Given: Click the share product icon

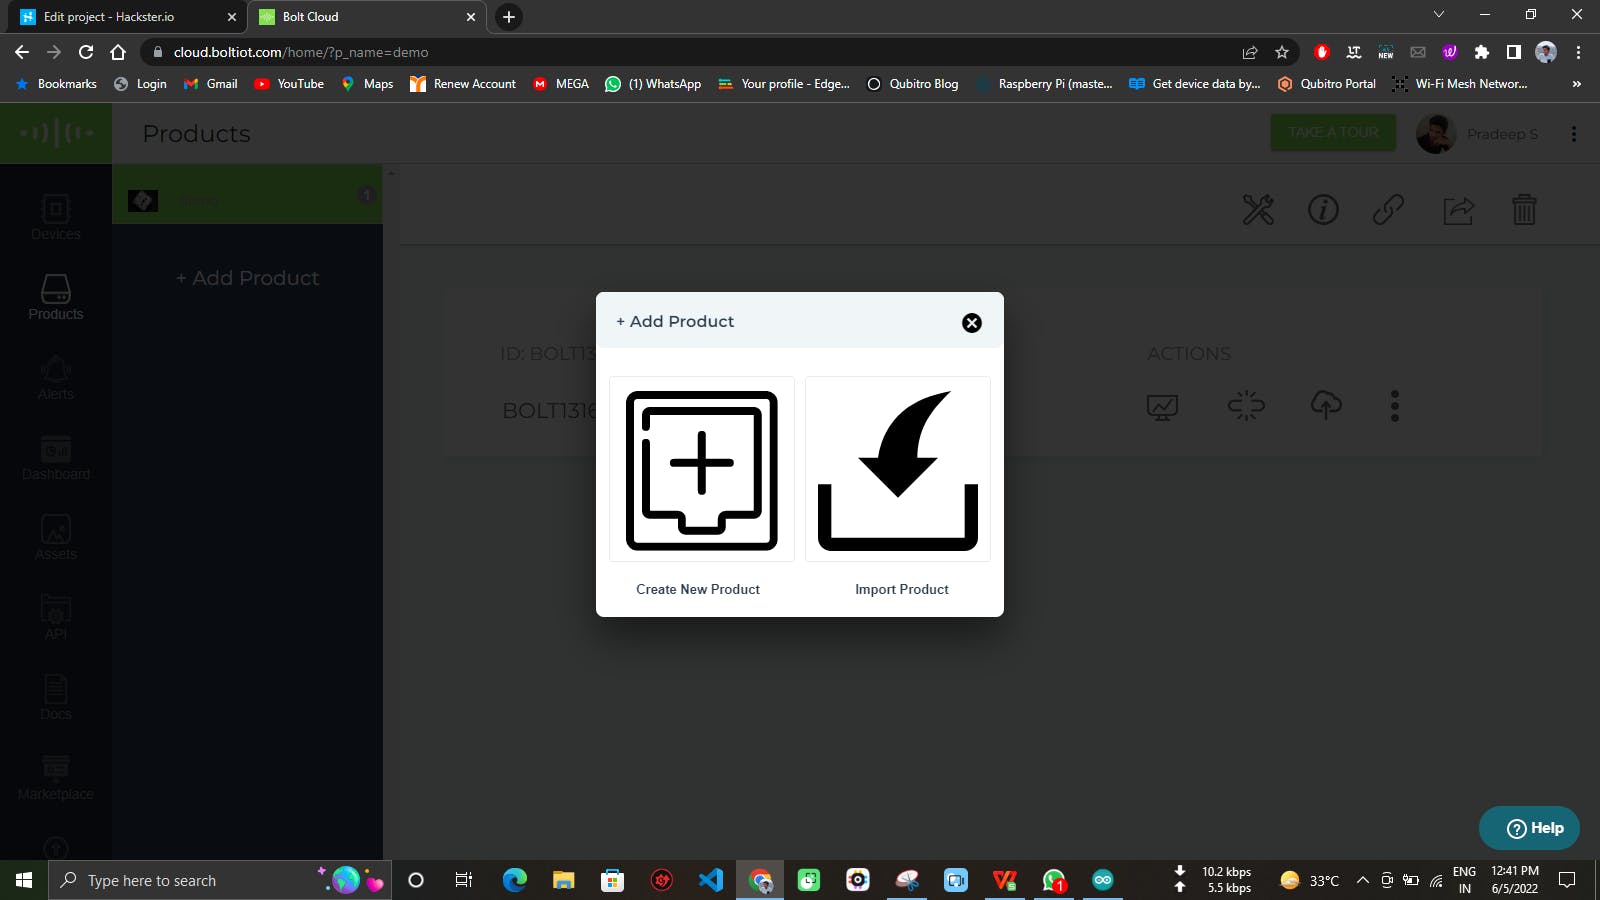Looking at the screenshot, I should (1458, 209).
